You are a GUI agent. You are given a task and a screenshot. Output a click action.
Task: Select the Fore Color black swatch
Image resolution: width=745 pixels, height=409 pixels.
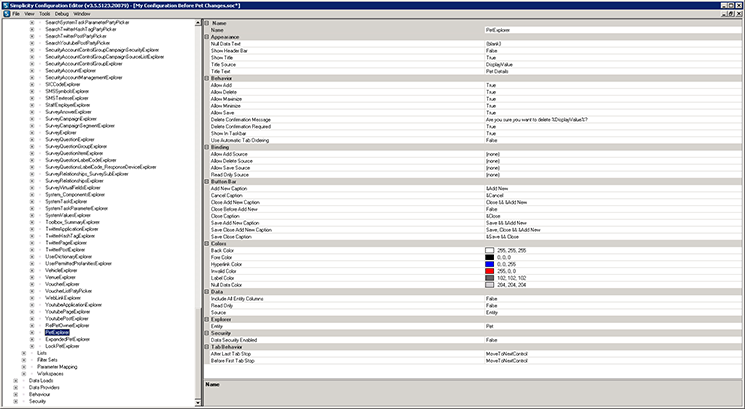click(x=489, y=257)
